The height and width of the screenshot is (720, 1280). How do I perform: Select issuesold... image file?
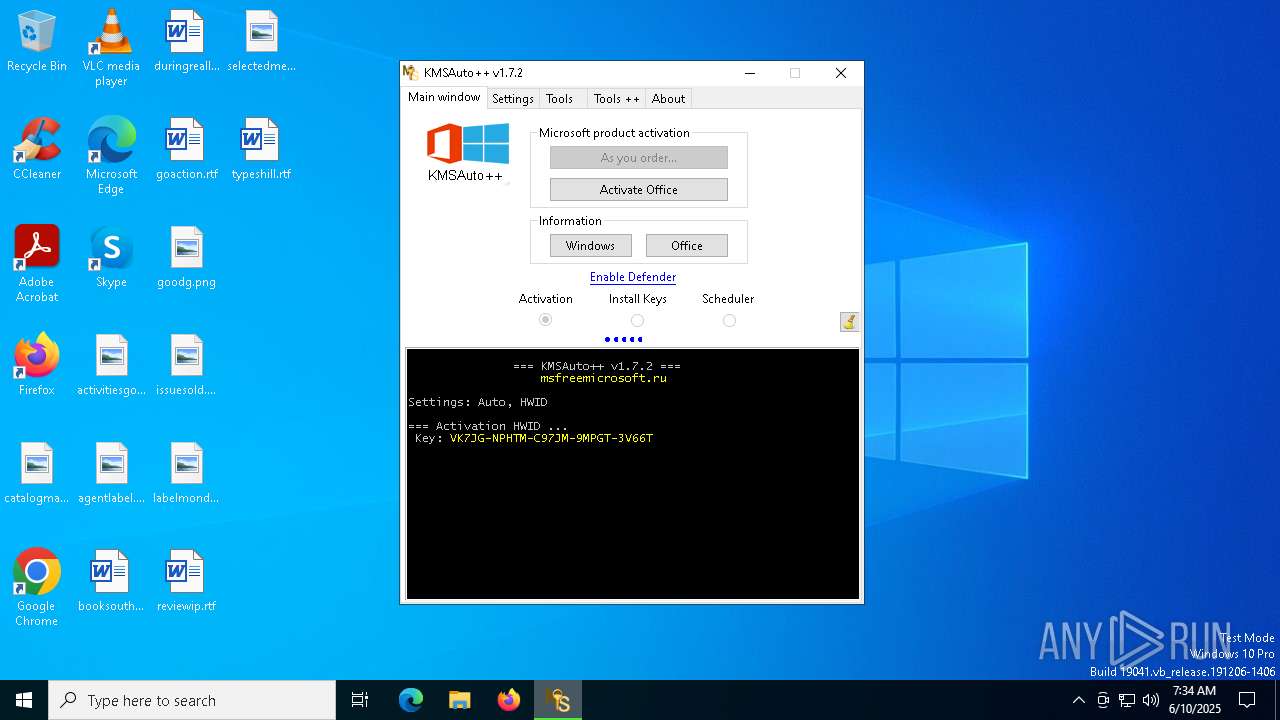[x=186, y=365]
